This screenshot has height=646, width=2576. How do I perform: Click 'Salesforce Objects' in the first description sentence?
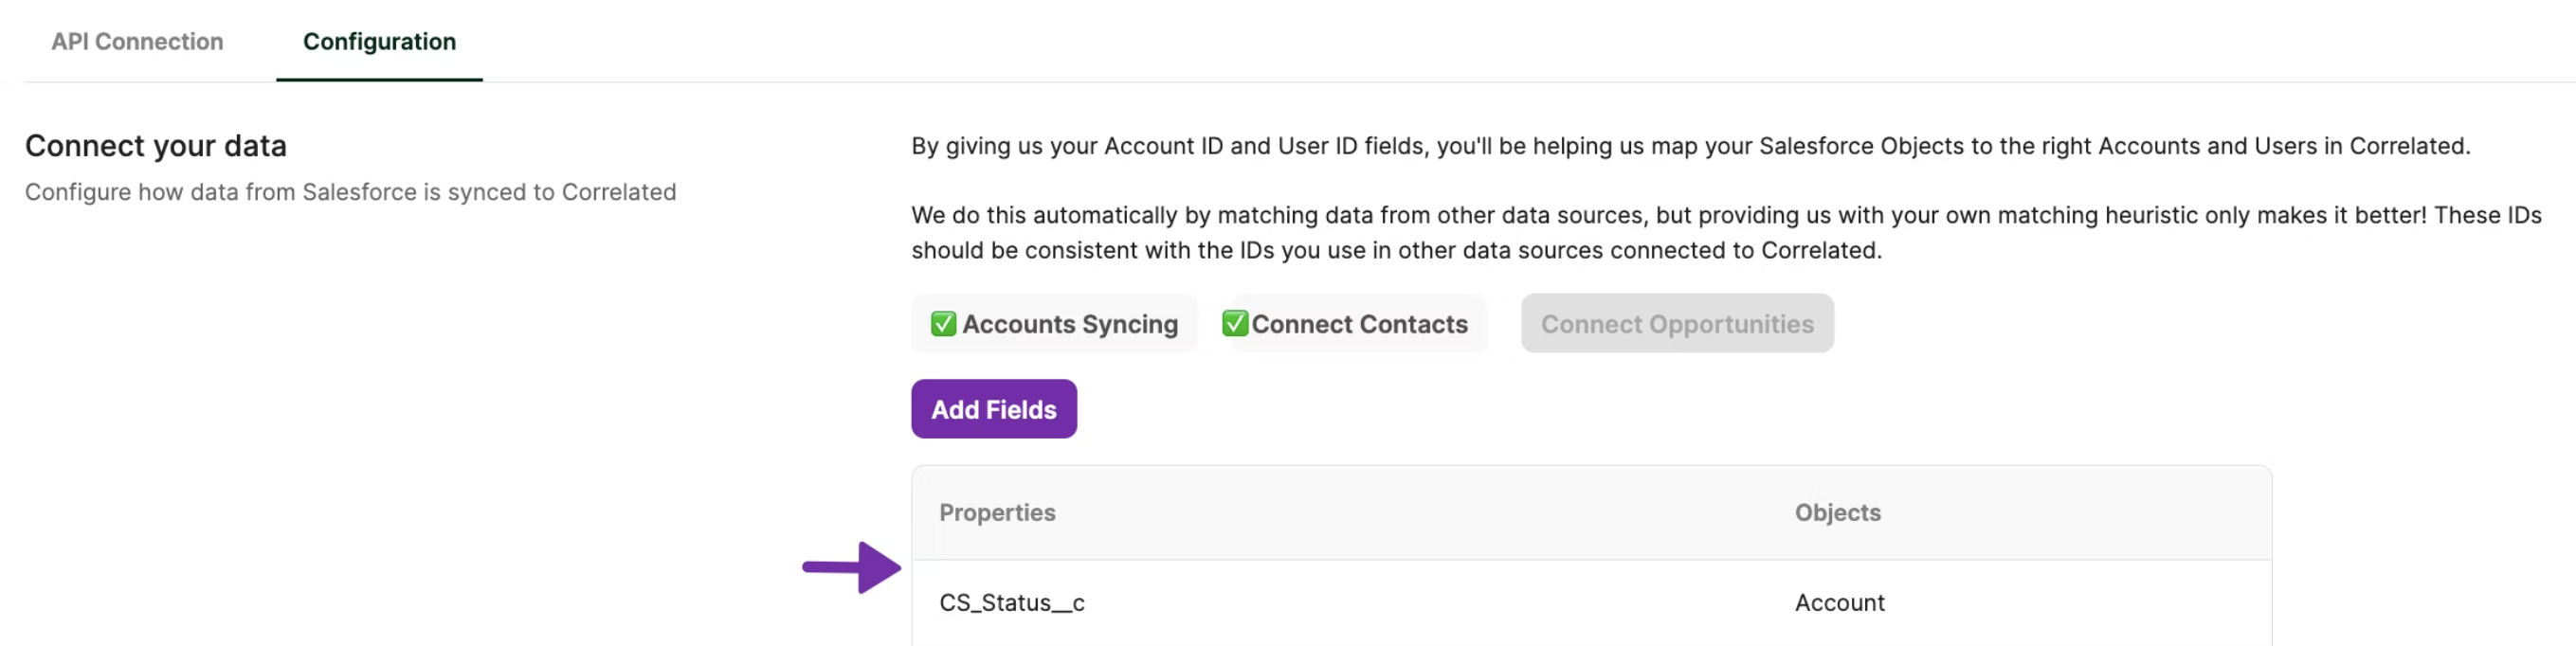click(1861, 146)
